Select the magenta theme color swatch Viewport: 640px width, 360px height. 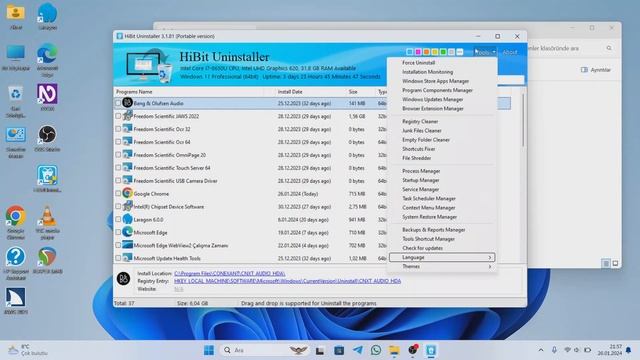click(x=418, y=52)
